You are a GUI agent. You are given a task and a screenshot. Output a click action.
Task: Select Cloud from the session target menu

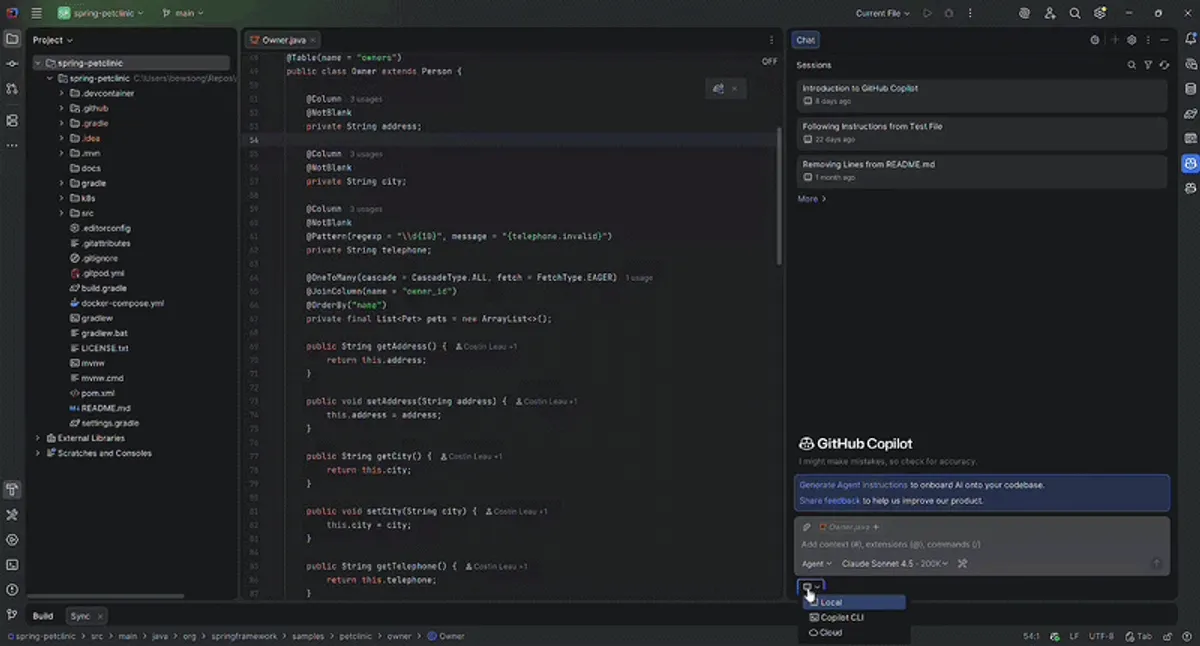pyautogui.click(x=855, y=632)
